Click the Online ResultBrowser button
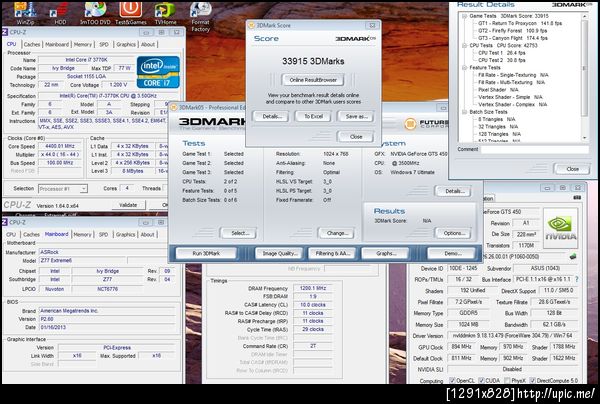Screen dimensions: 600x404 (313, 80)
